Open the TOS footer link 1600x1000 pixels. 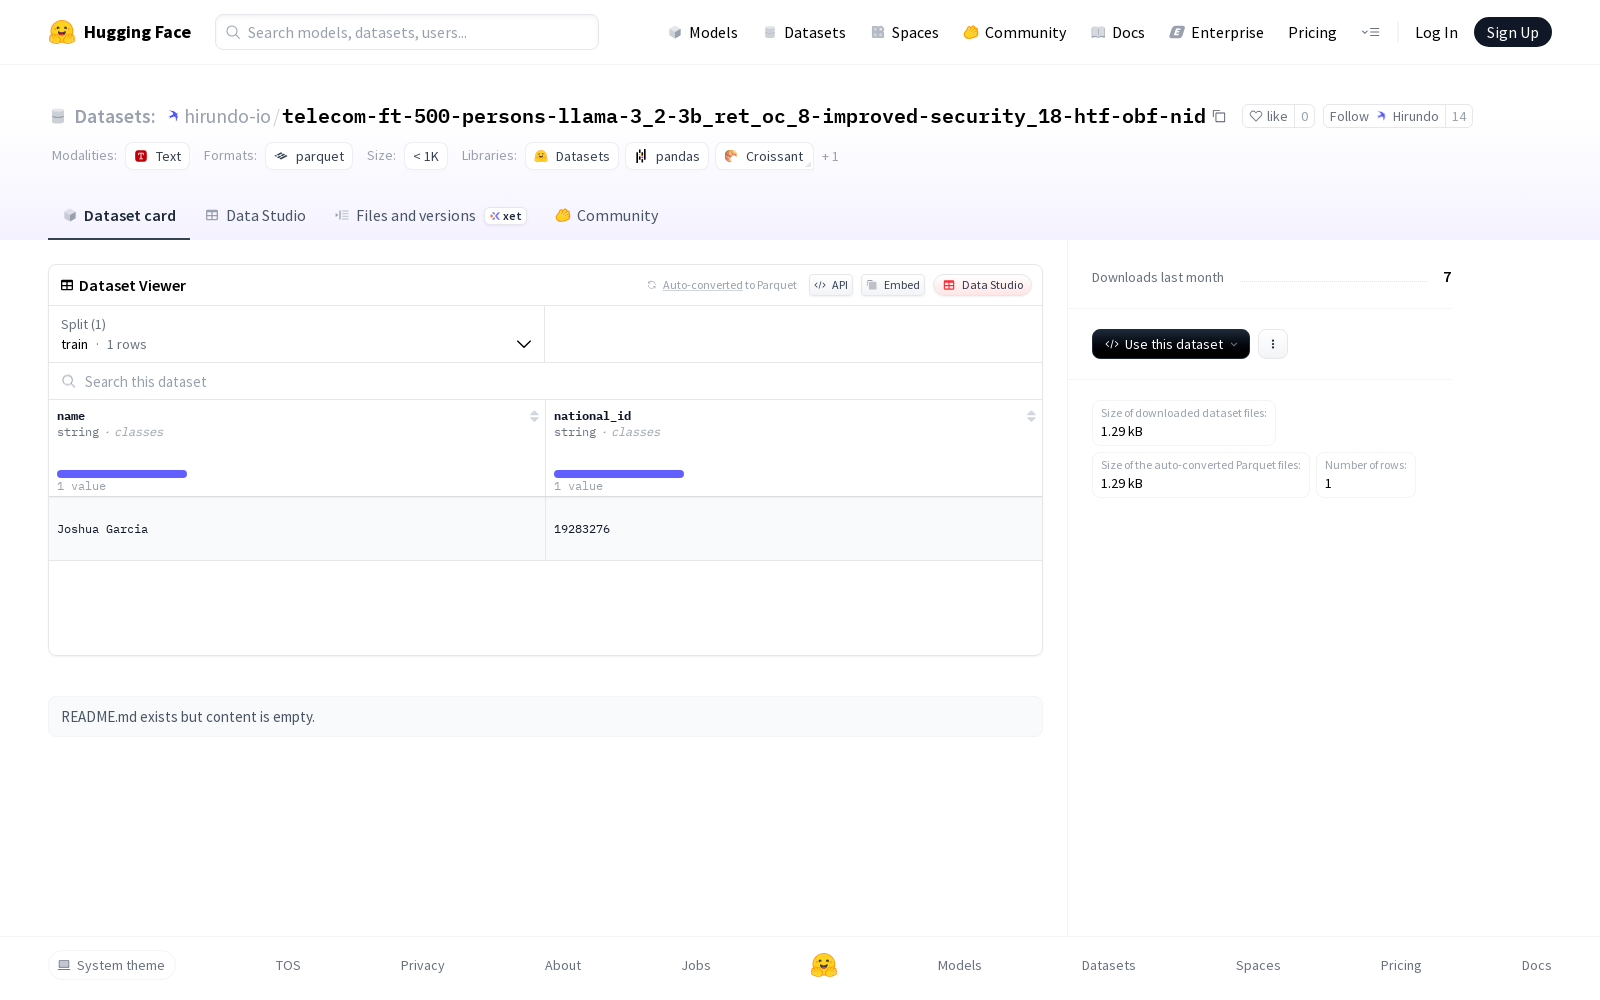(288, 965)
